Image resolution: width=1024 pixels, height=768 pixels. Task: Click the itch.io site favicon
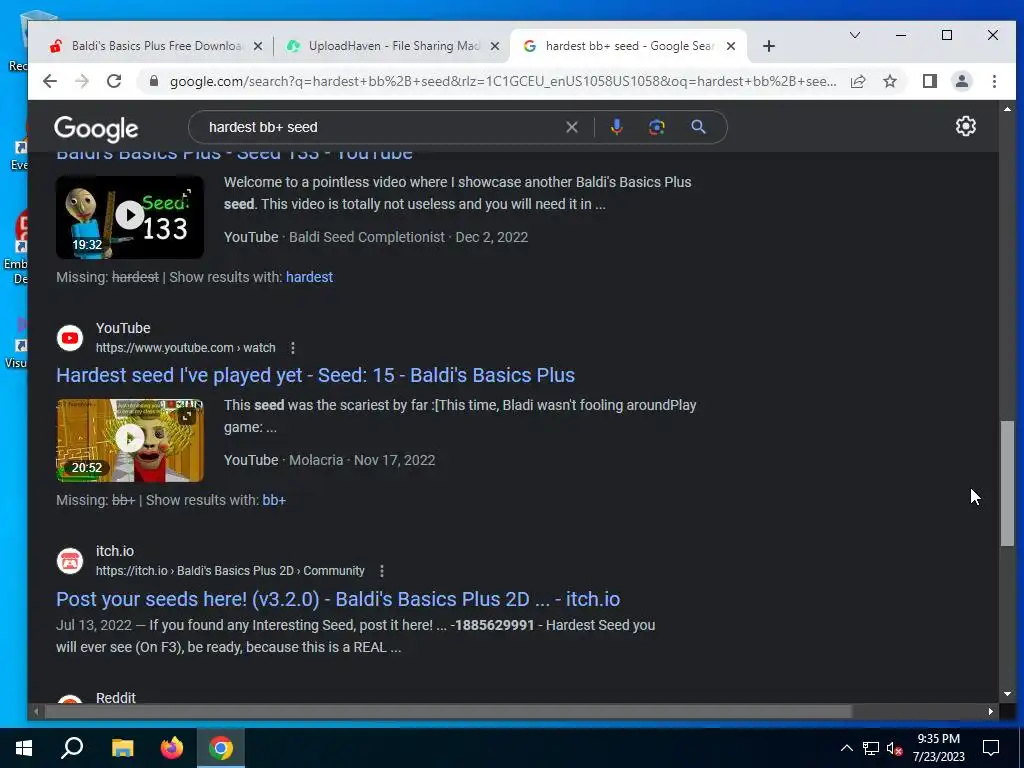point(70,561)
